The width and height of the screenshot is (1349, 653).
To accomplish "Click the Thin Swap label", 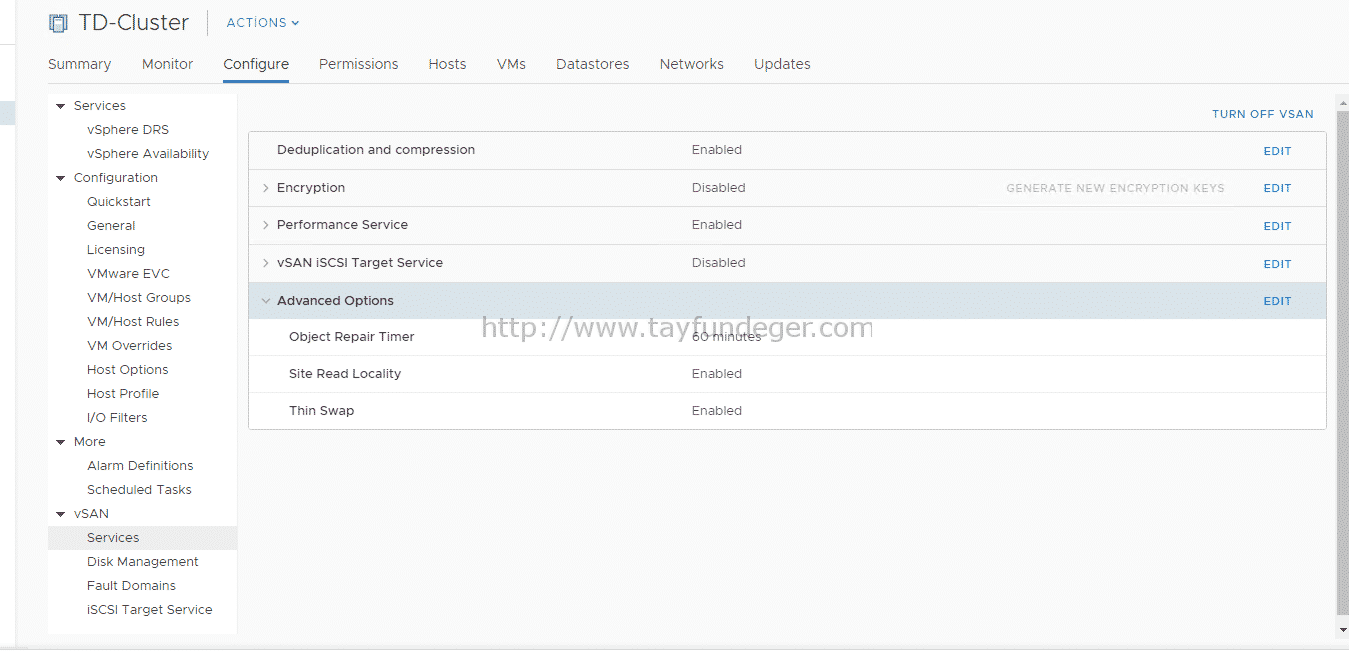I will pos(321,411).
